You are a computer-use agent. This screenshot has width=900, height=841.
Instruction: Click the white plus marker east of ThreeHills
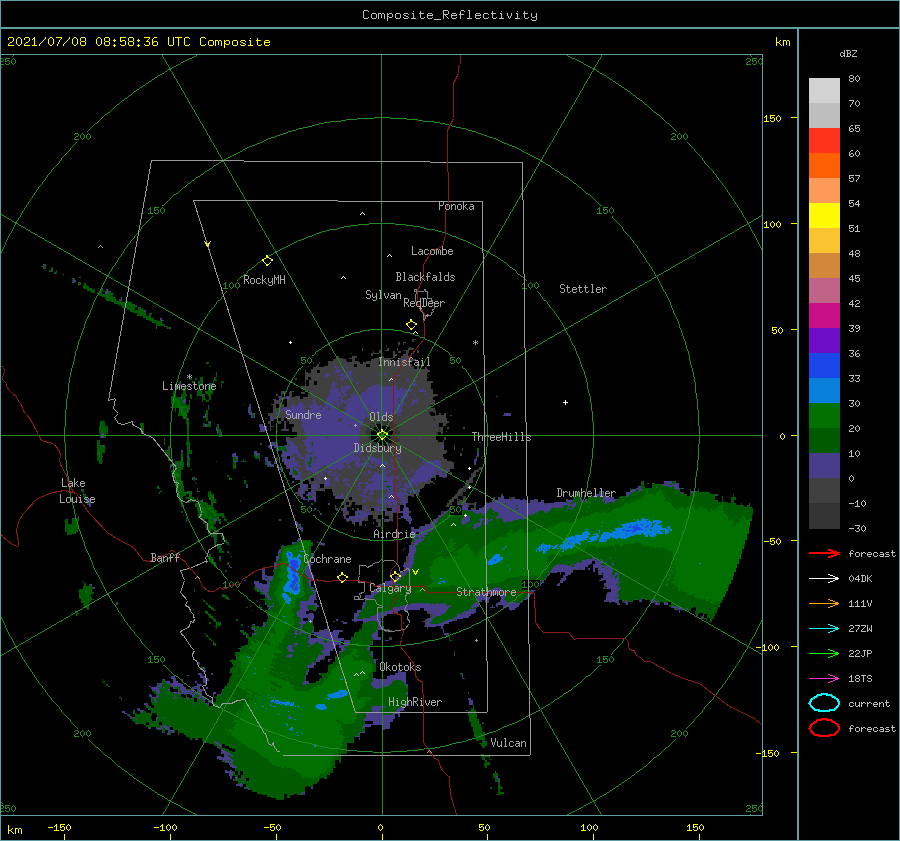[565, 402]
